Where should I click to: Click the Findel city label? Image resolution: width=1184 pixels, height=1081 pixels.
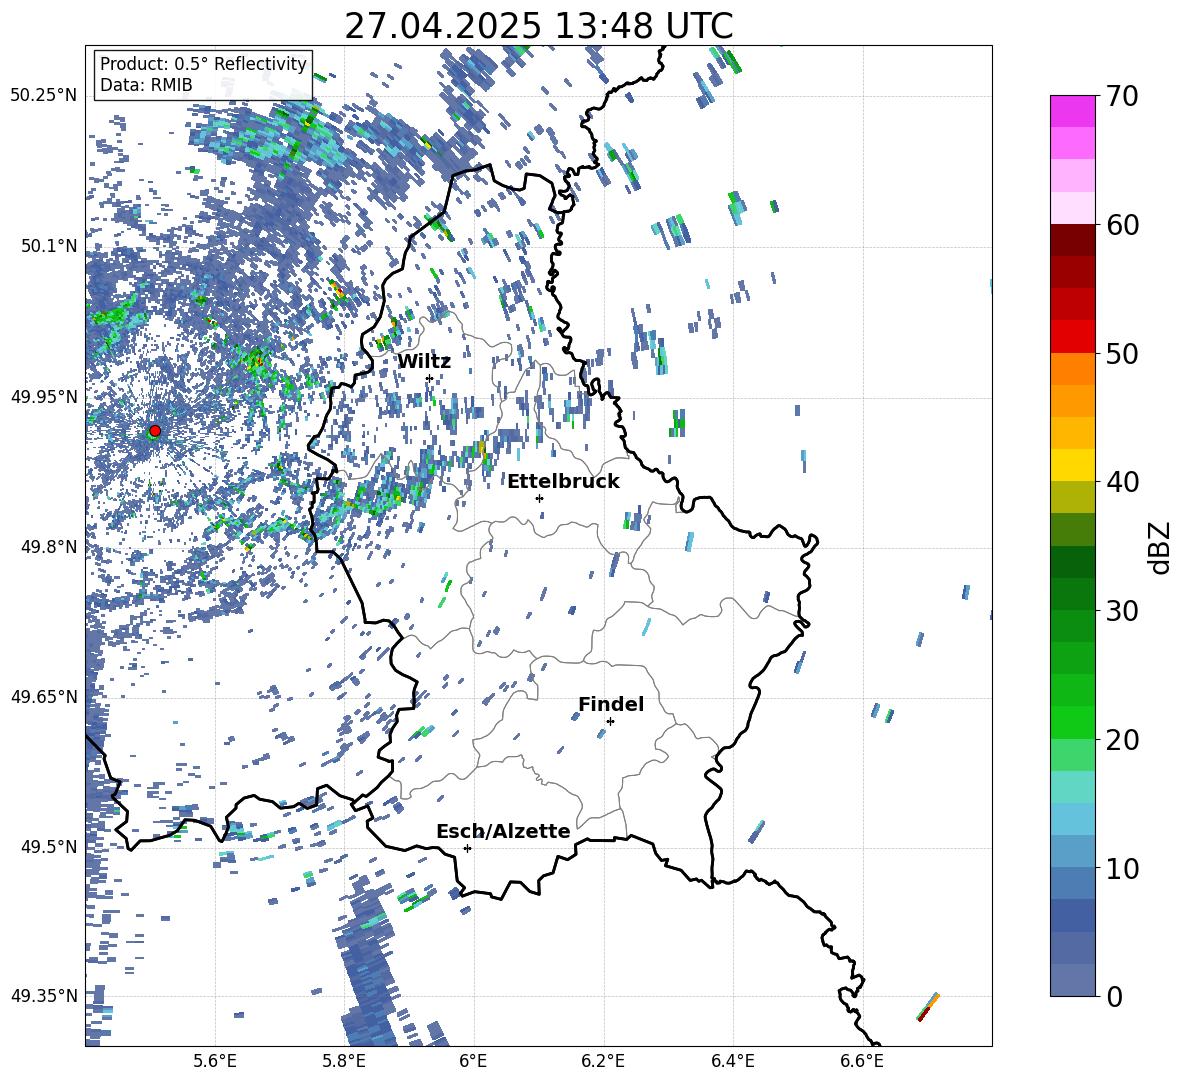[611, 704]
